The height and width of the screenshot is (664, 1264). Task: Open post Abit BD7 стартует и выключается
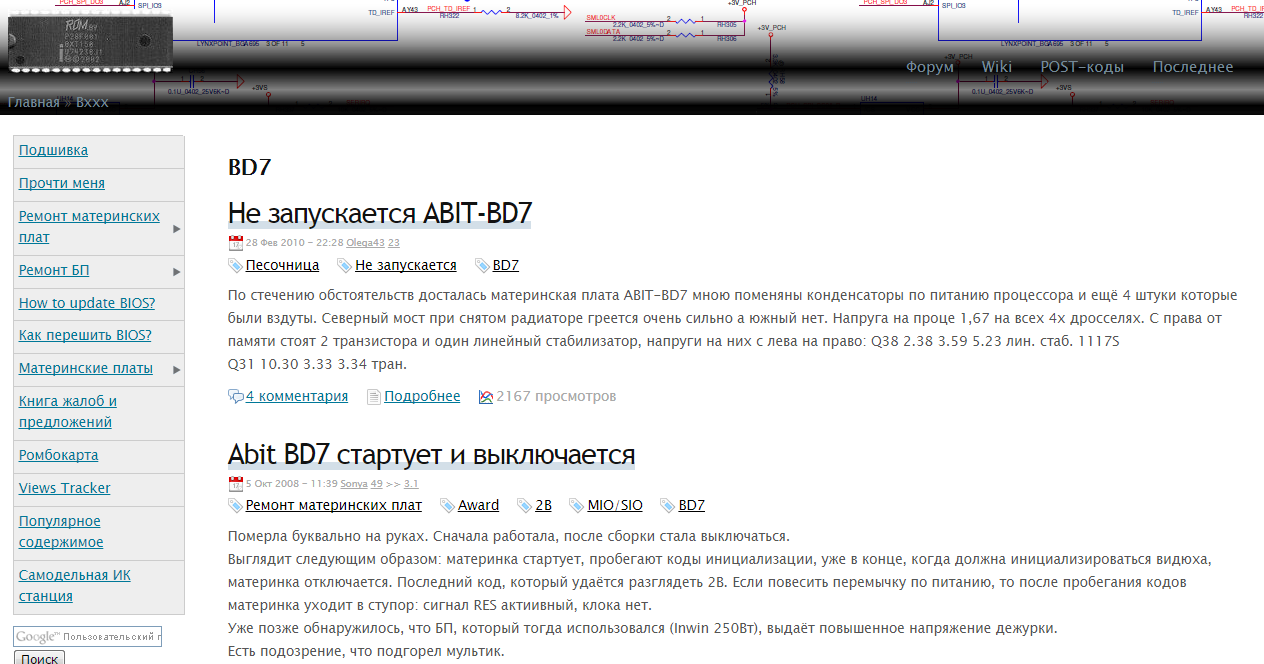point(431,454)
